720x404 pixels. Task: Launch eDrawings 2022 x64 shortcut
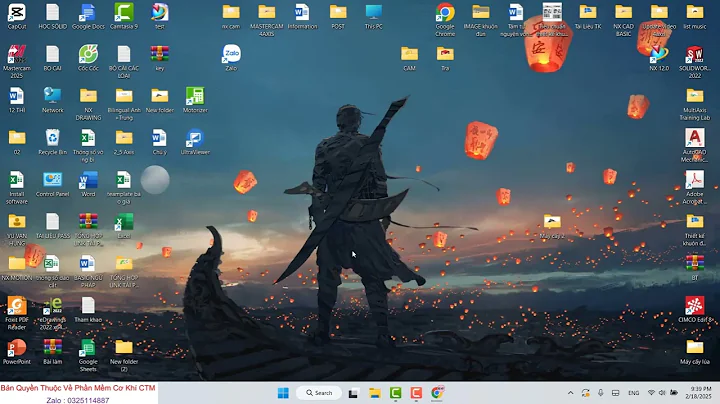click(x=52, y=313)
